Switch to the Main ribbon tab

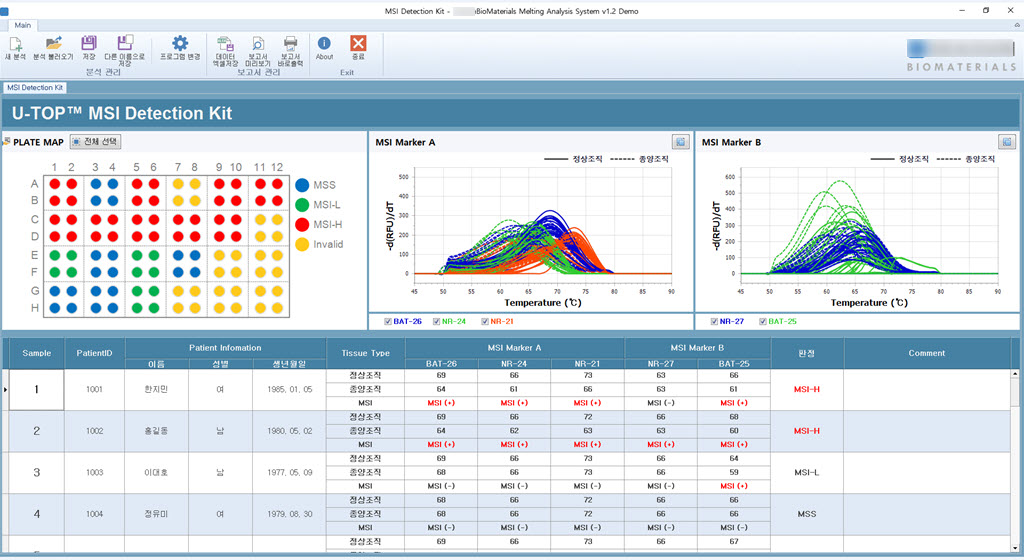(22, 25)
